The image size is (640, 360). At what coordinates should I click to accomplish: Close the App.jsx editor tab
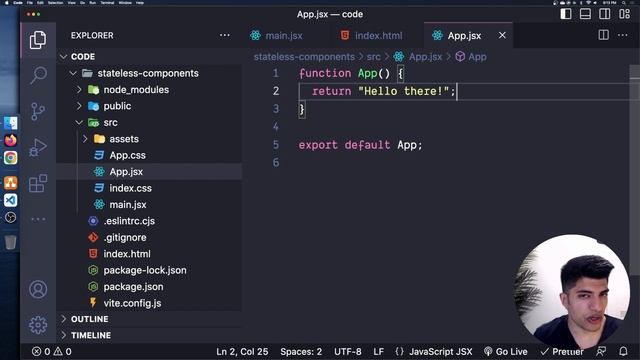502,36
